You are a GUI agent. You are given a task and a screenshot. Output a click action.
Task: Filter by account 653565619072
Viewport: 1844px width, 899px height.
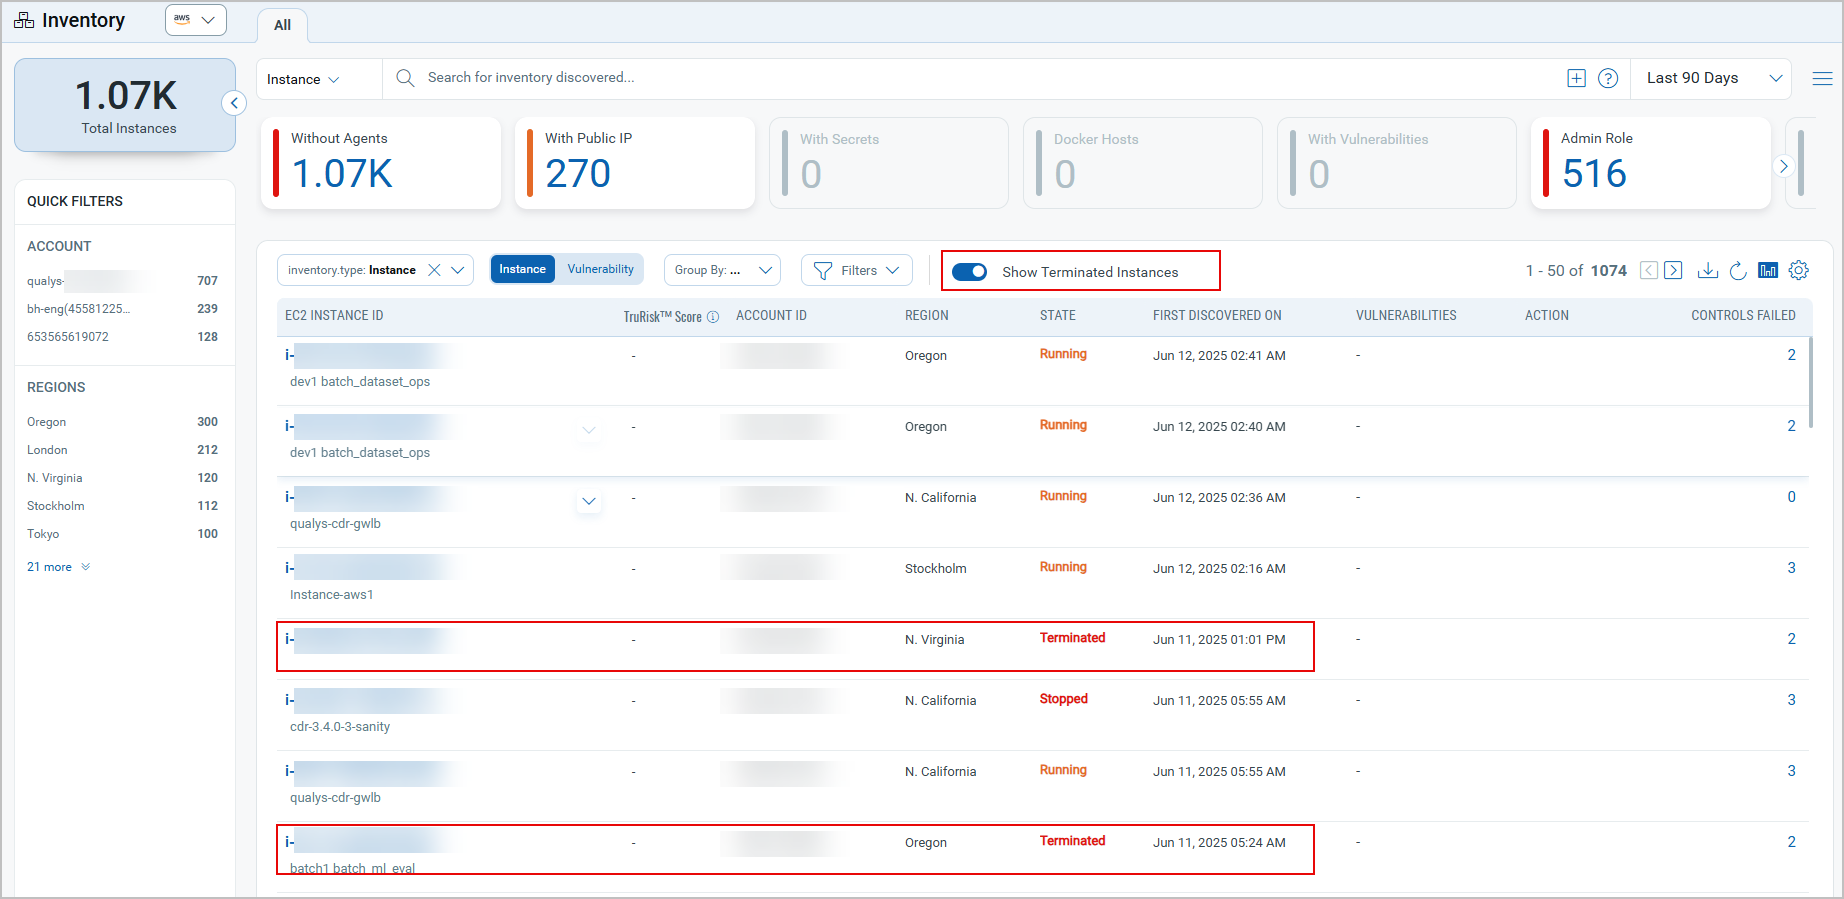pyautogui.click(x=122, y=337)
